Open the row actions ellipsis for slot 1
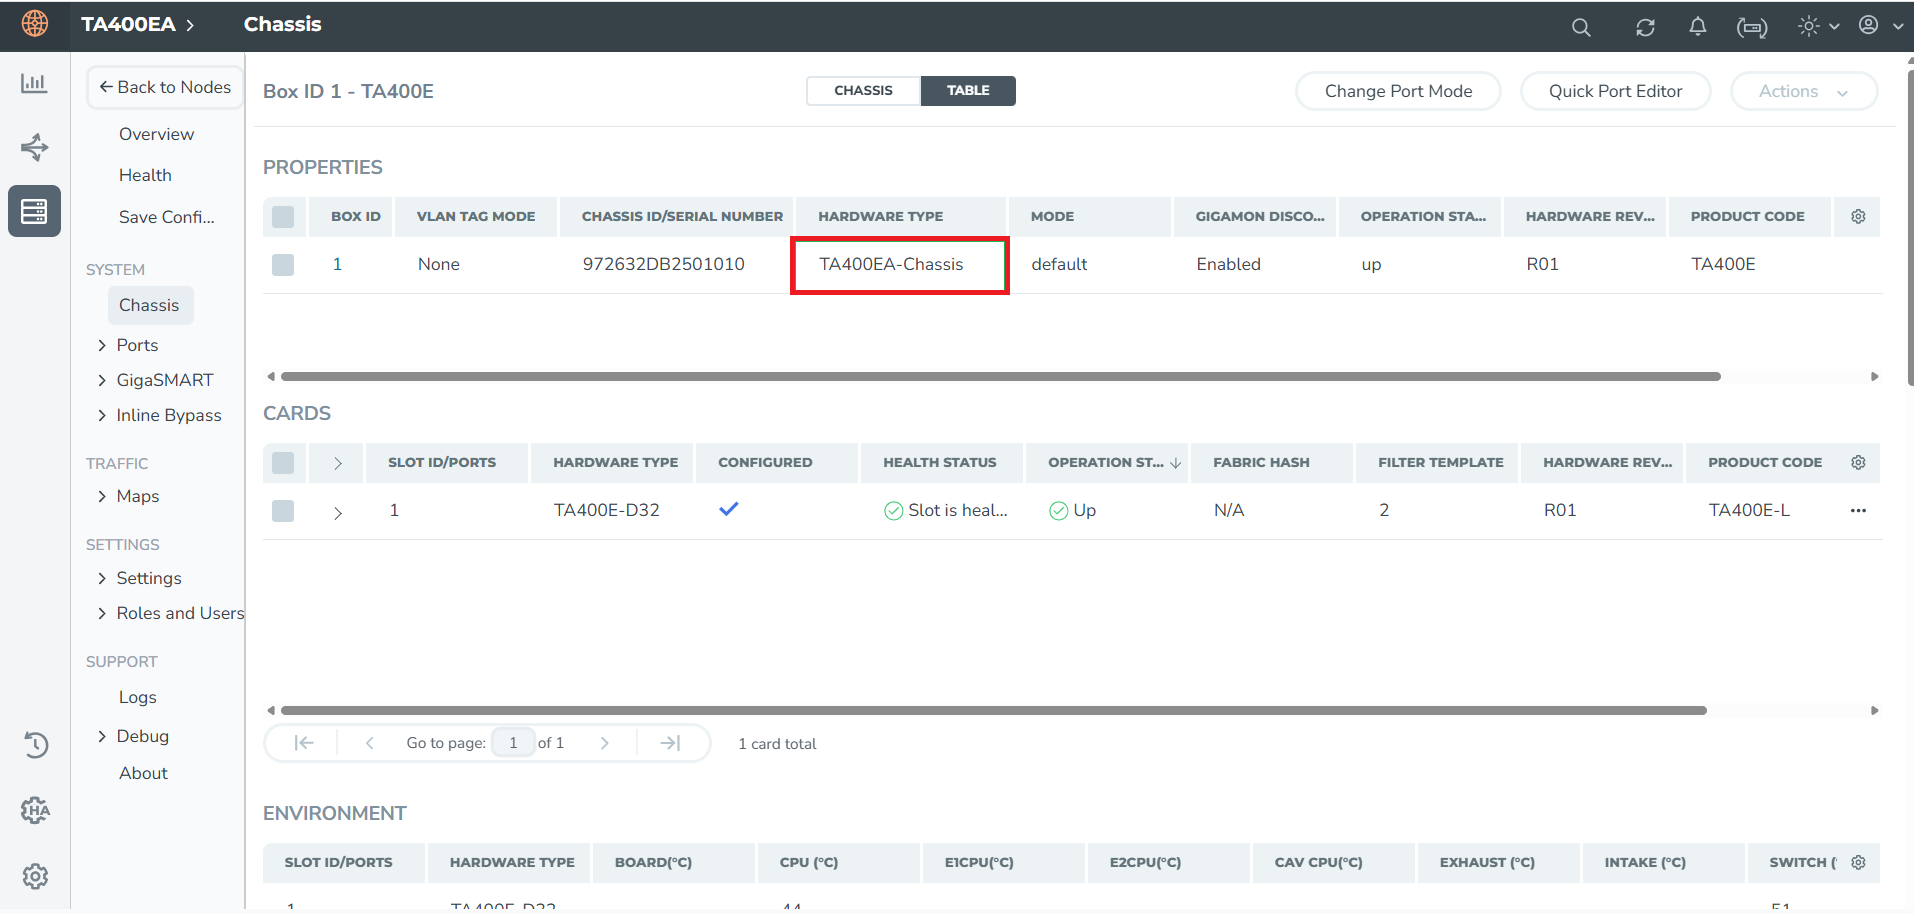 [1858, 510]
